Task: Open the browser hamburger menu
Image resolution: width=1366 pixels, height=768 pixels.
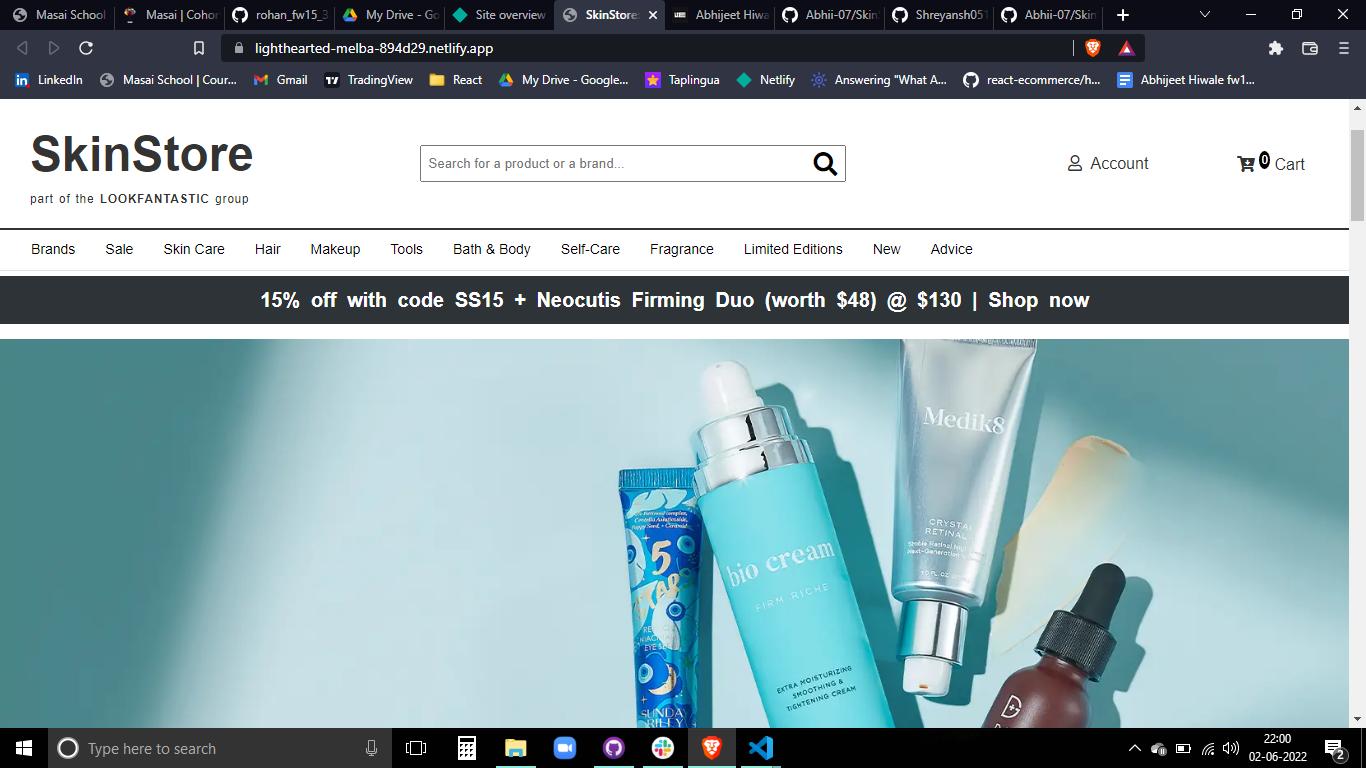Action: coord(1343,48)
